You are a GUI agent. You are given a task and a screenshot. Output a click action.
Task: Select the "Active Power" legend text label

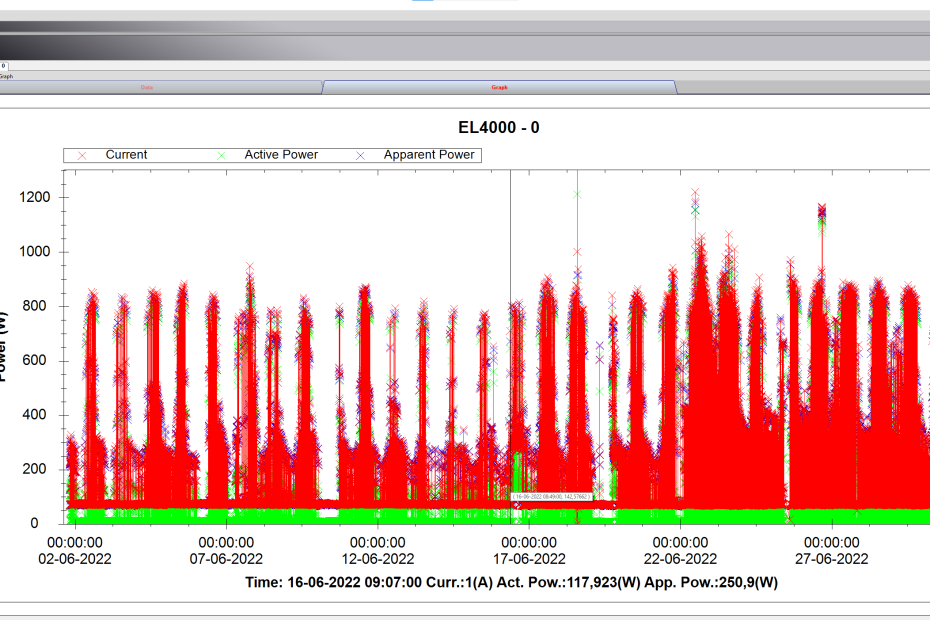pyautogui.click(x=281, y=155)
